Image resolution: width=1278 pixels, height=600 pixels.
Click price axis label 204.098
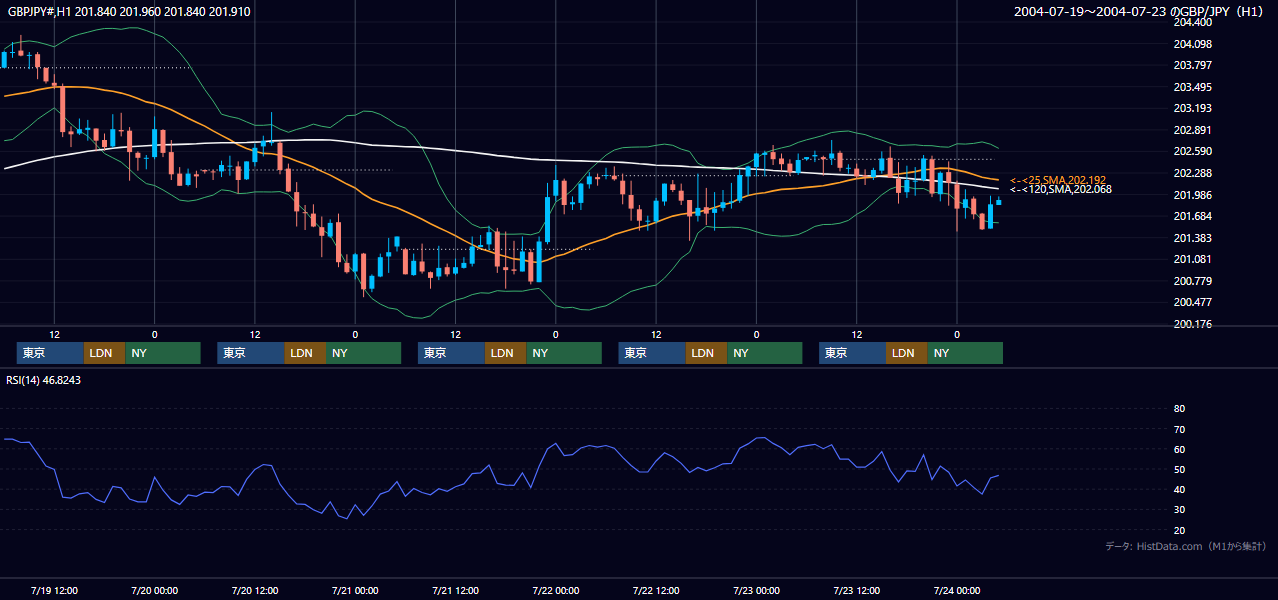pyautogui.click(x=1191, y=44)
